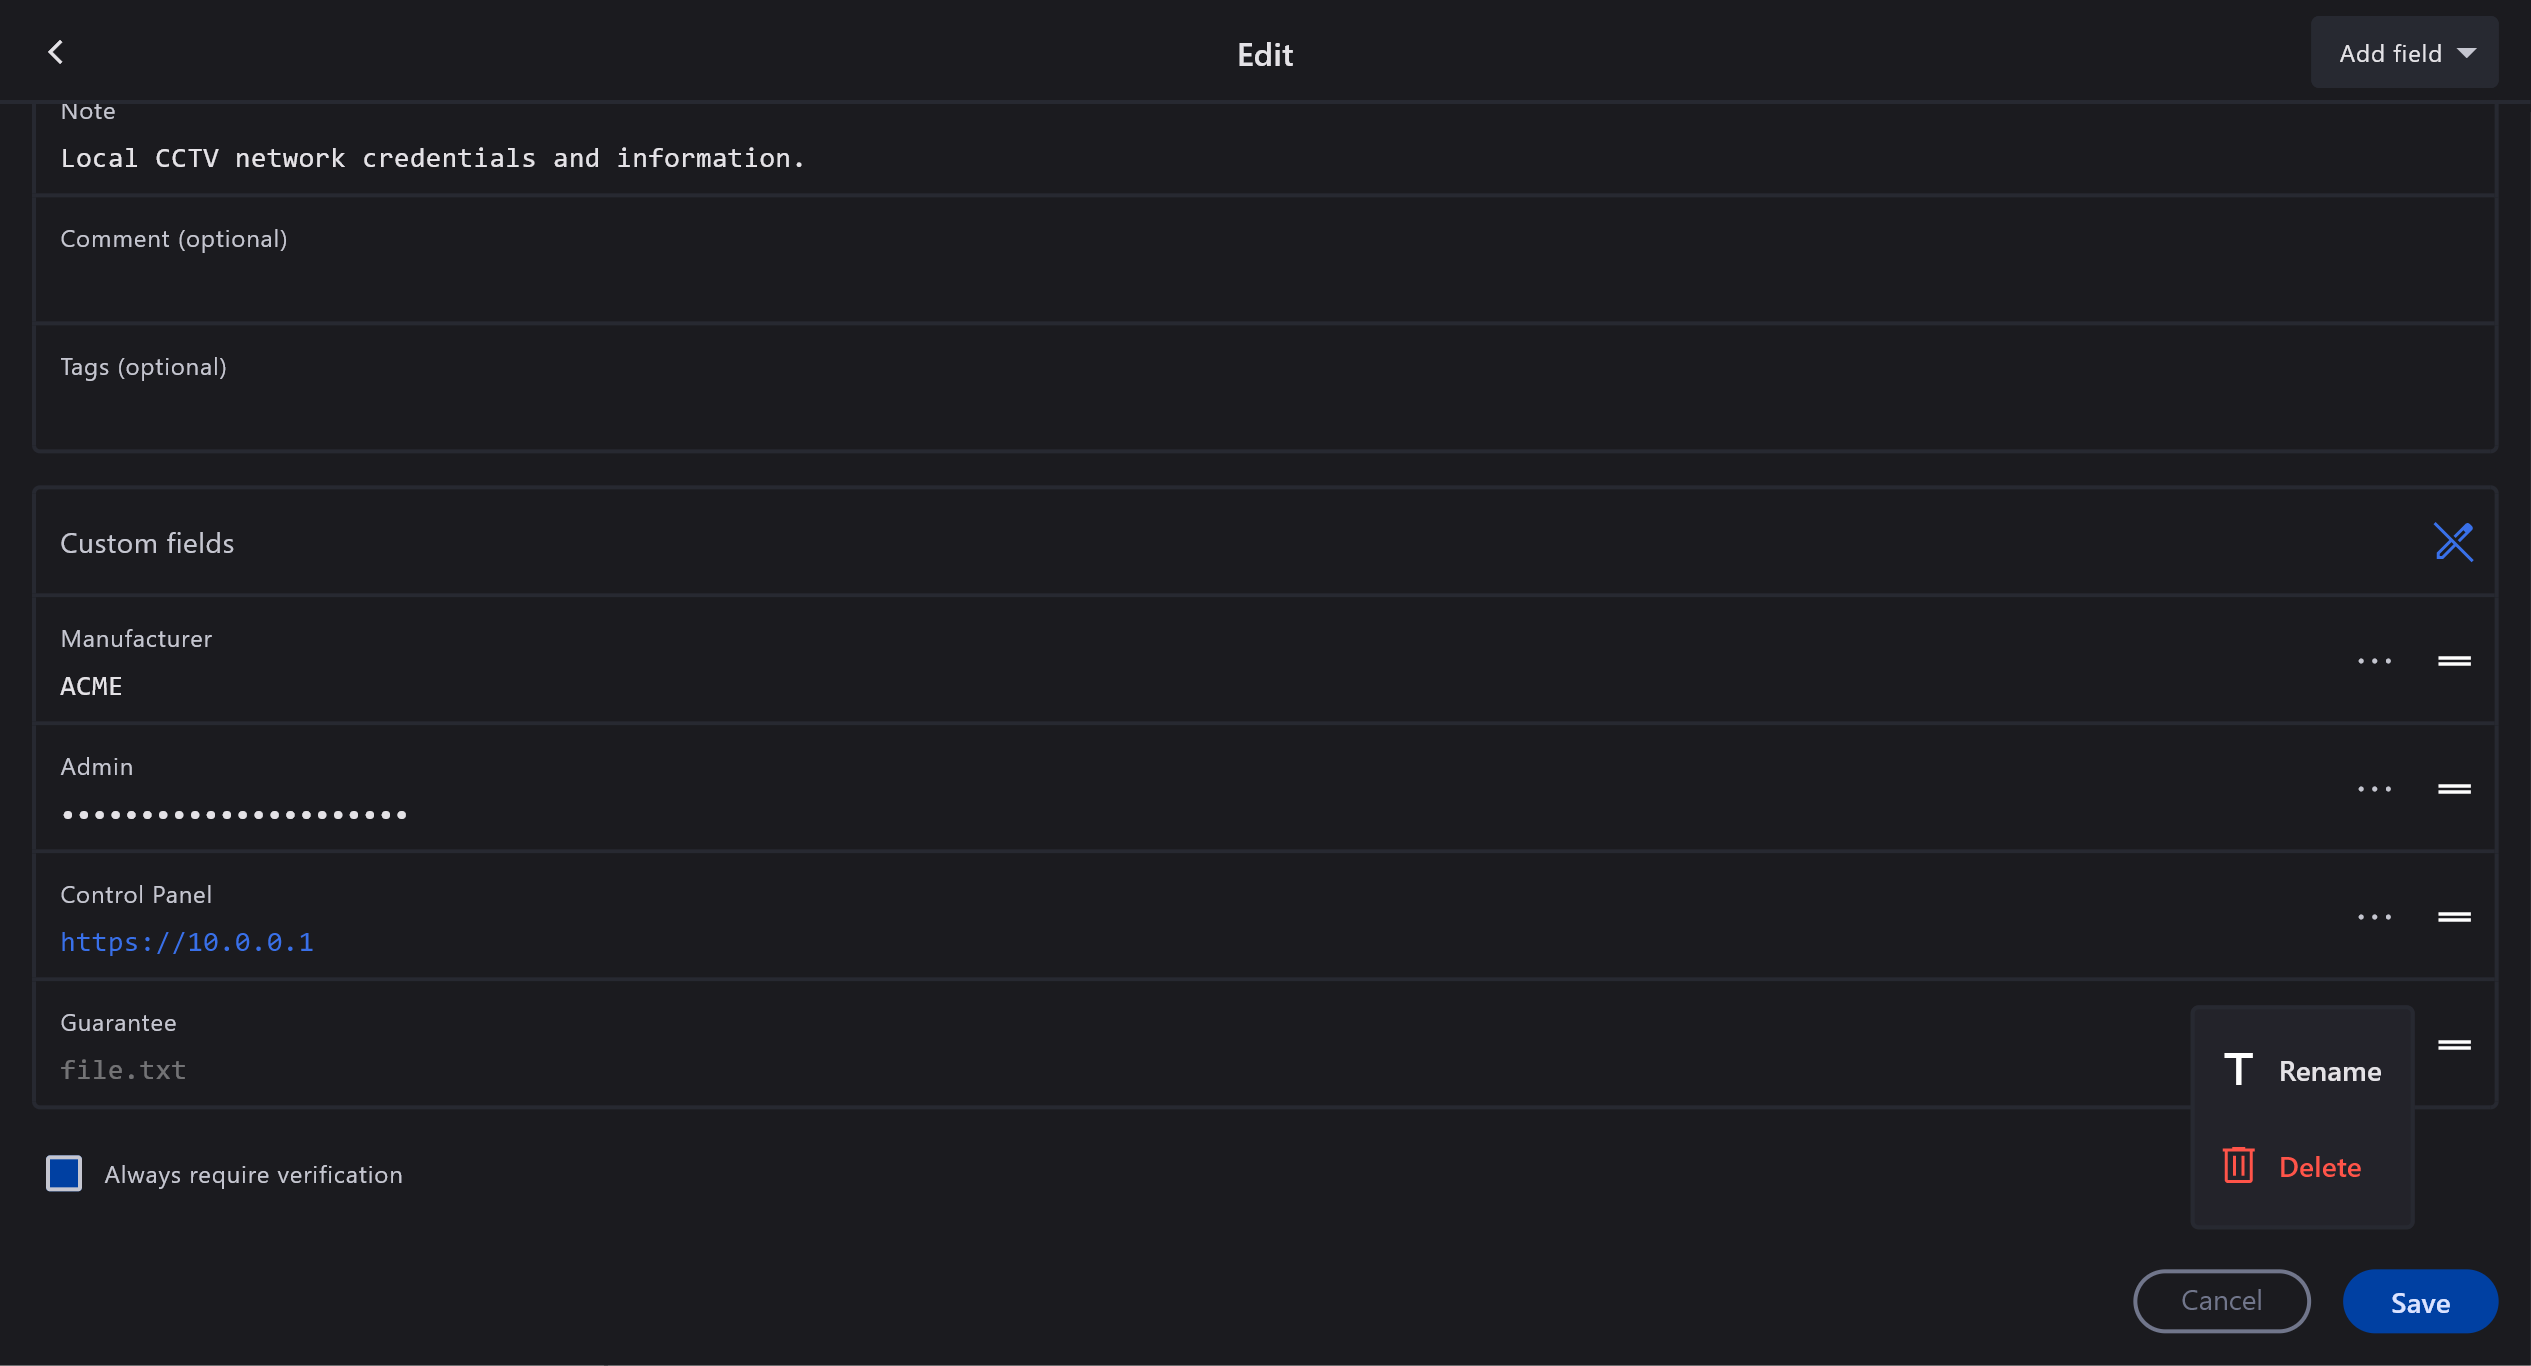Select Rename from the context menu
The width and height of the screenshot is (2531, 1366).
(2303, 1071)
